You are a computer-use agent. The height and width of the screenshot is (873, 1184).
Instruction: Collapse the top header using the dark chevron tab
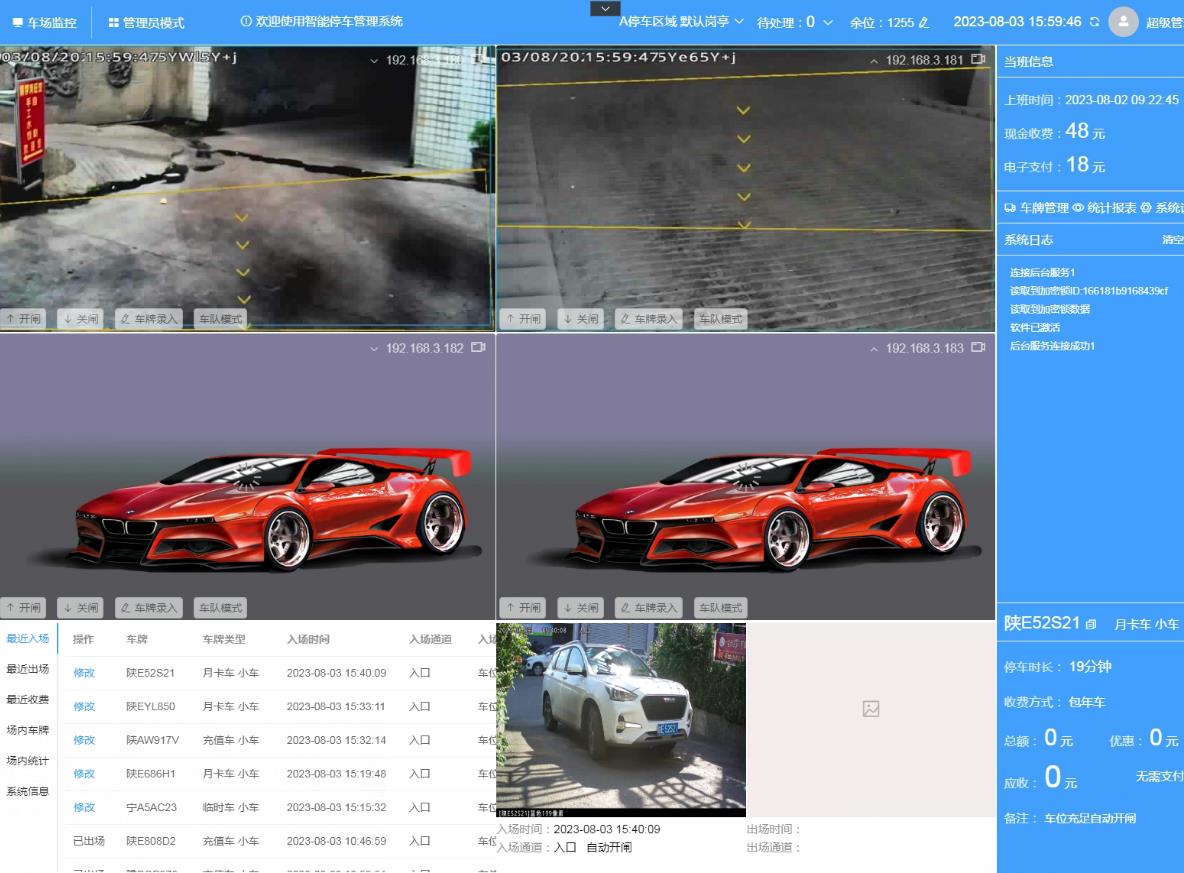tap(605, 8)
